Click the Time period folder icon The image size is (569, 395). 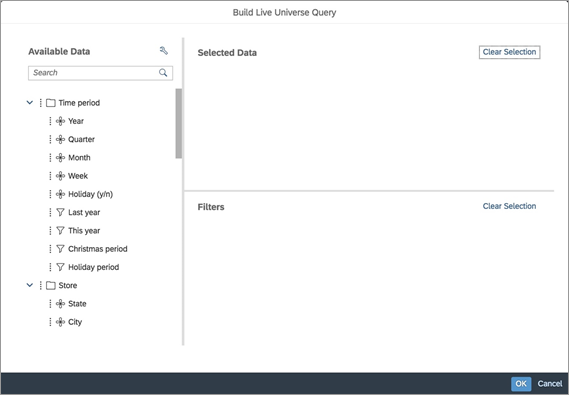pyautogui.click(x=51, y=103)
